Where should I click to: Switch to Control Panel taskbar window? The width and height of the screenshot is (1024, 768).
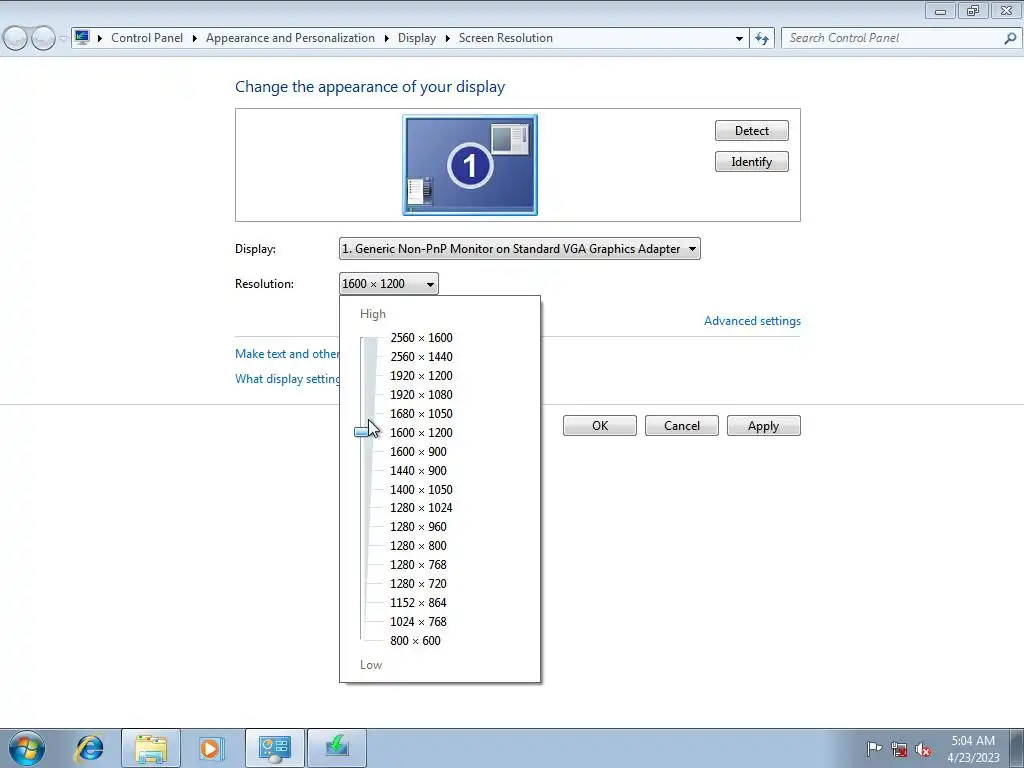click(x=274, y=748)
